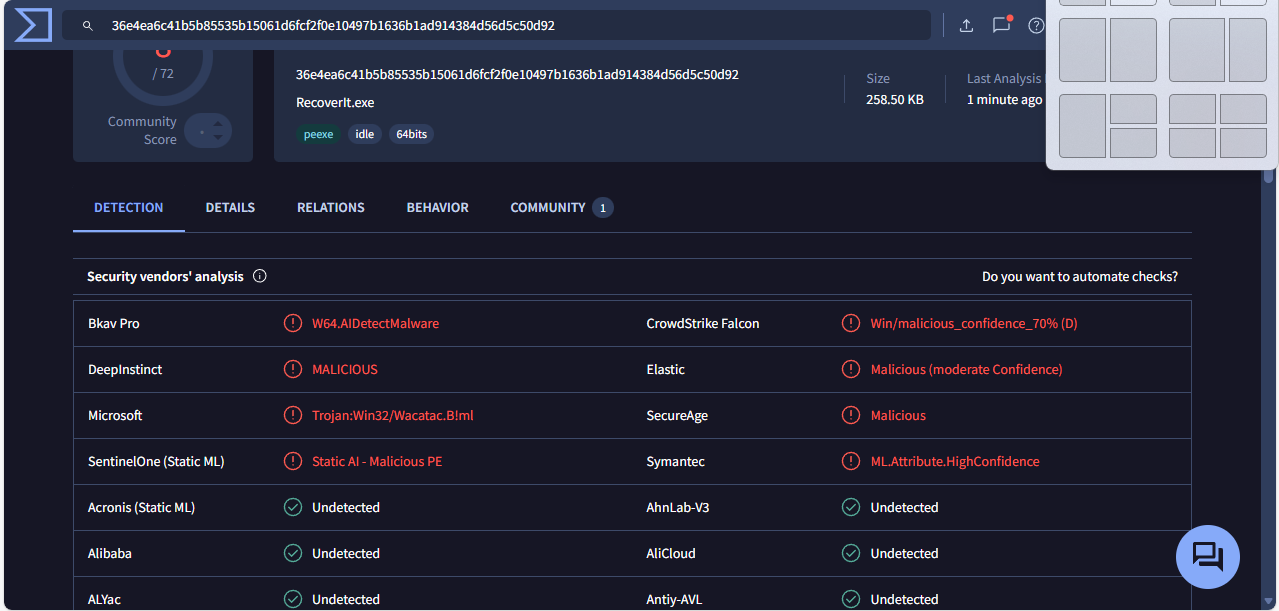Open the RELATIONS tab
The width and height of the screenshot is (1279, 611).
tap(331, 208)
